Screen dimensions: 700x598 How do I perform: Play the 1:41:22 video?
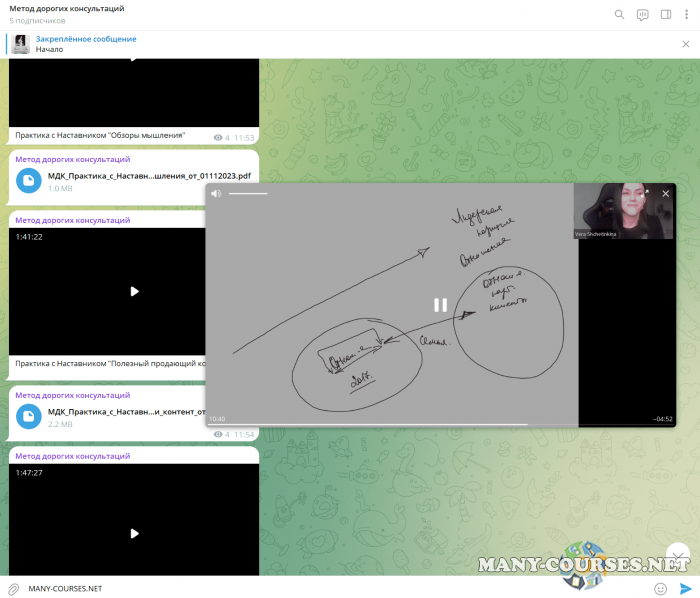tap(134, 291)
